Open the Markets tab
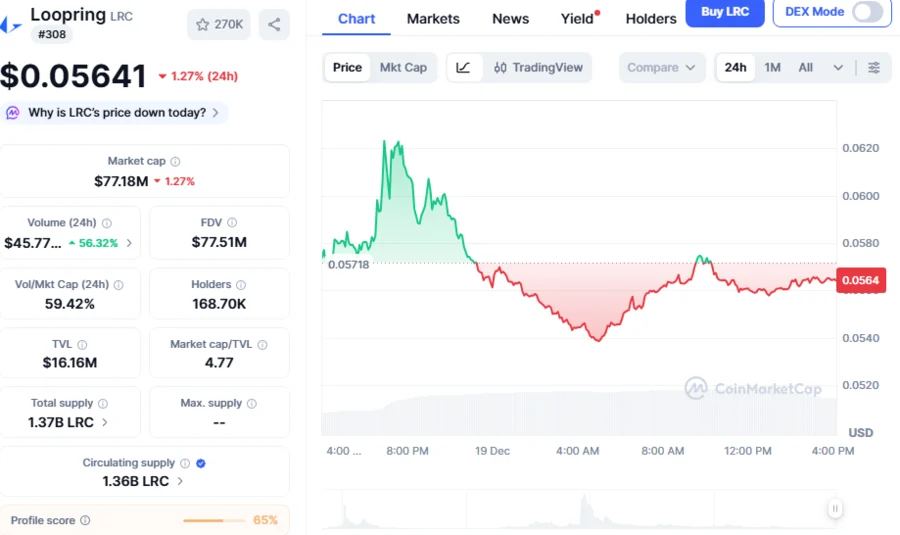 (433, 19)
